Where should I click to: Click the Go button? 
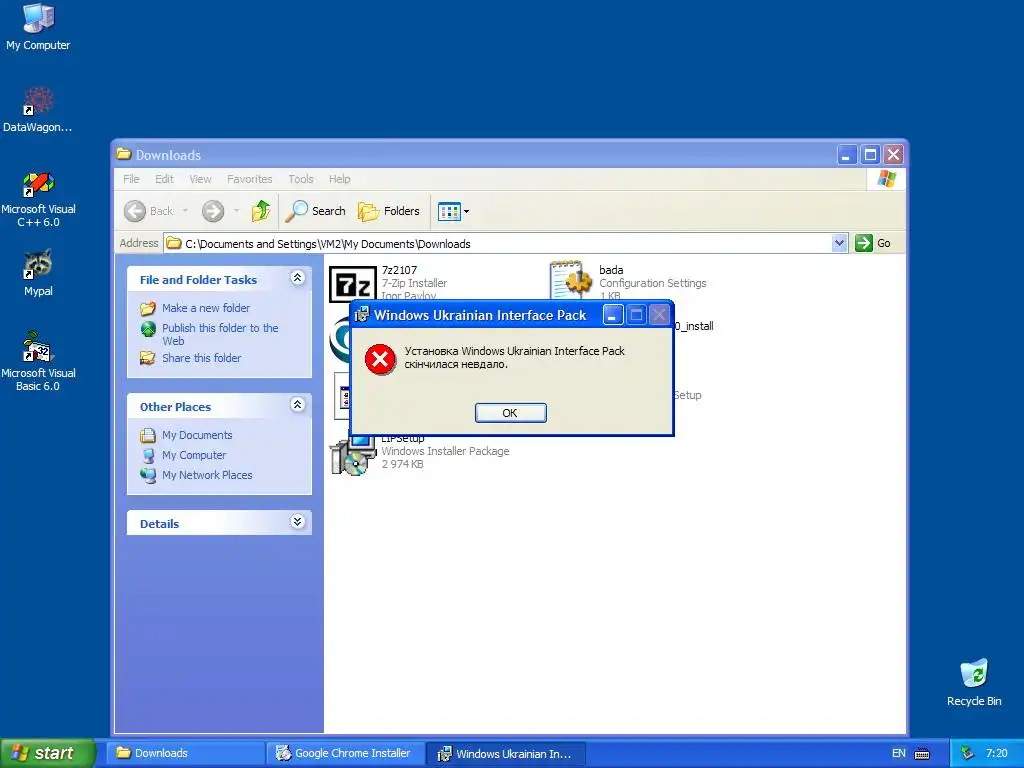click(873, 243)
